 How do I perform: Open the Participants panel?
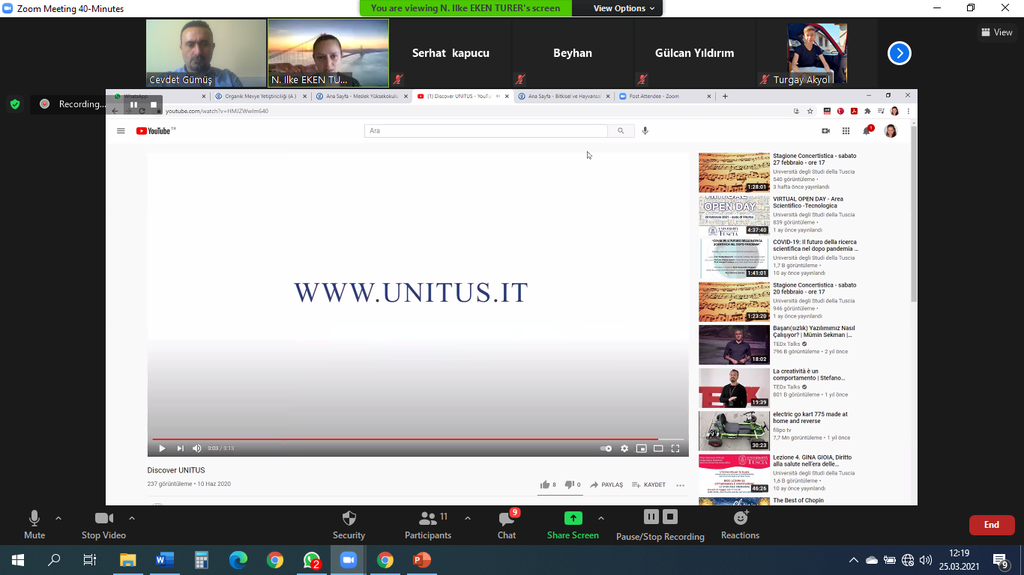pyautogui.click(x=428, y=525)
